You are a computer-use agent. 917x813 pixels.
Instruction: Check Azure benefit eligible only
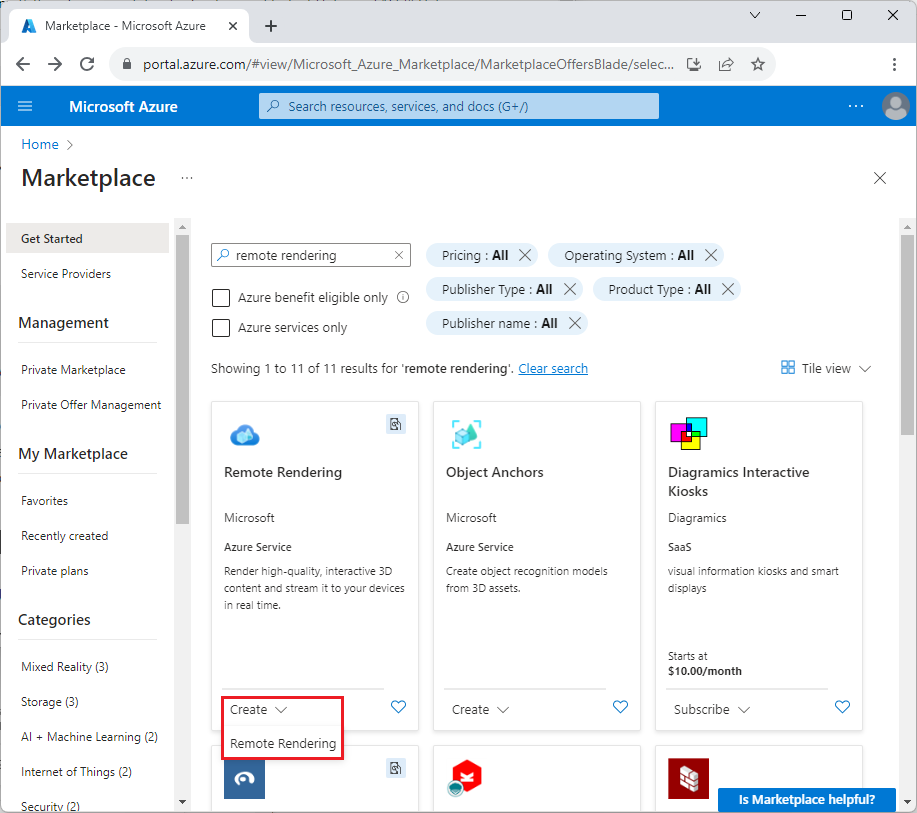(220, 298)
